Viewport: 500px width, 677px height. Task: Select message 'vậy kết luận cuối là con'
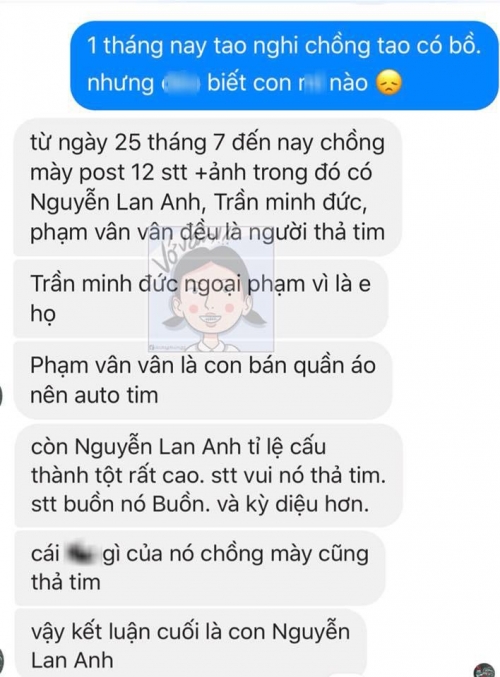tap(190, 643)
